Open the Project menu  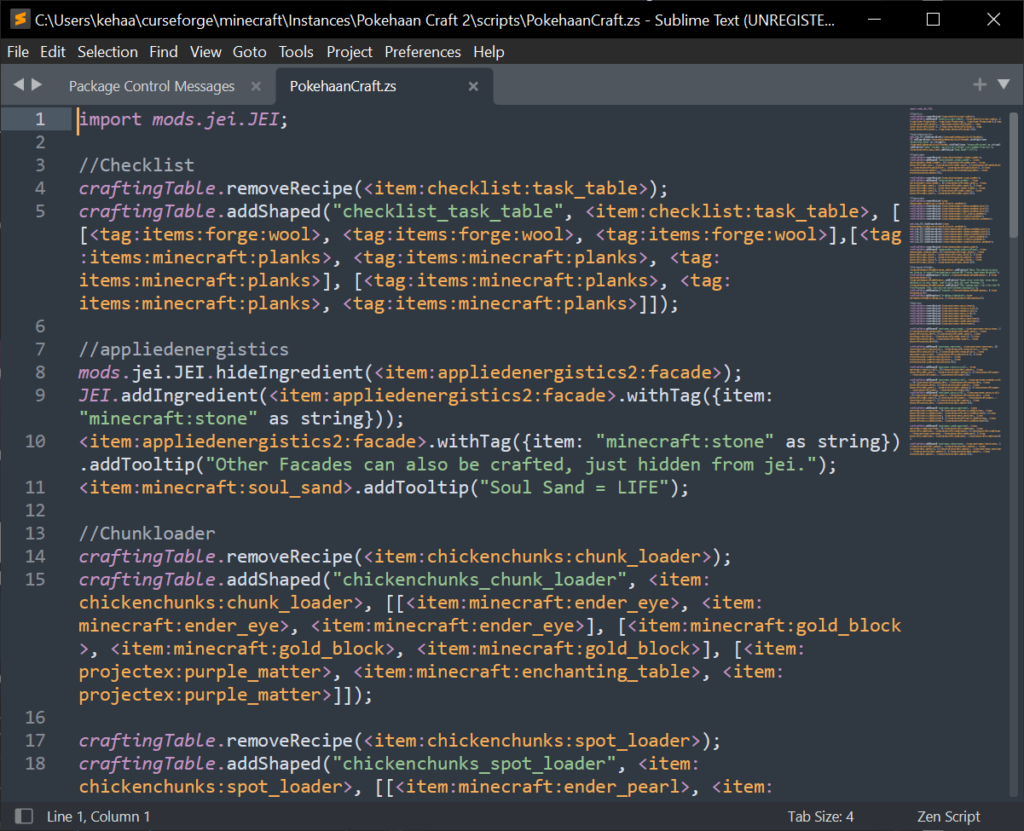[349, 52]
